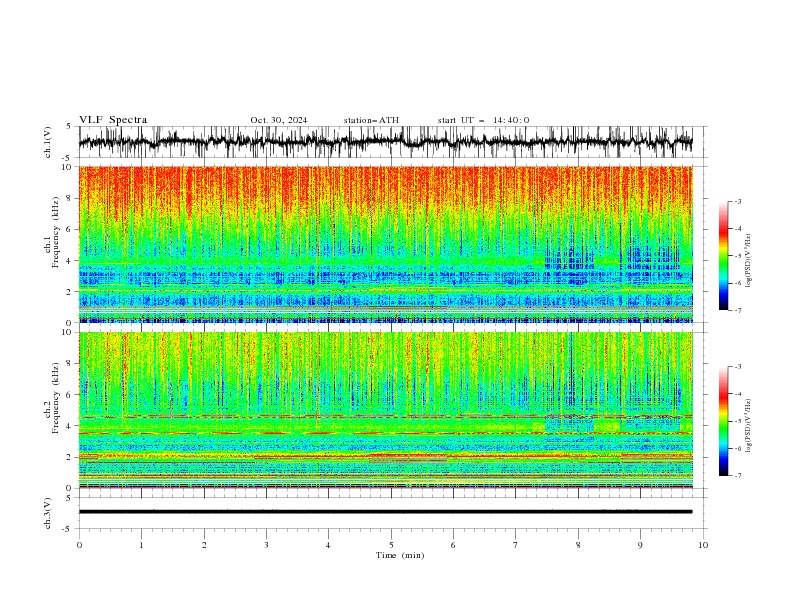Click the "8" tick on the time axis

(578, 545)
